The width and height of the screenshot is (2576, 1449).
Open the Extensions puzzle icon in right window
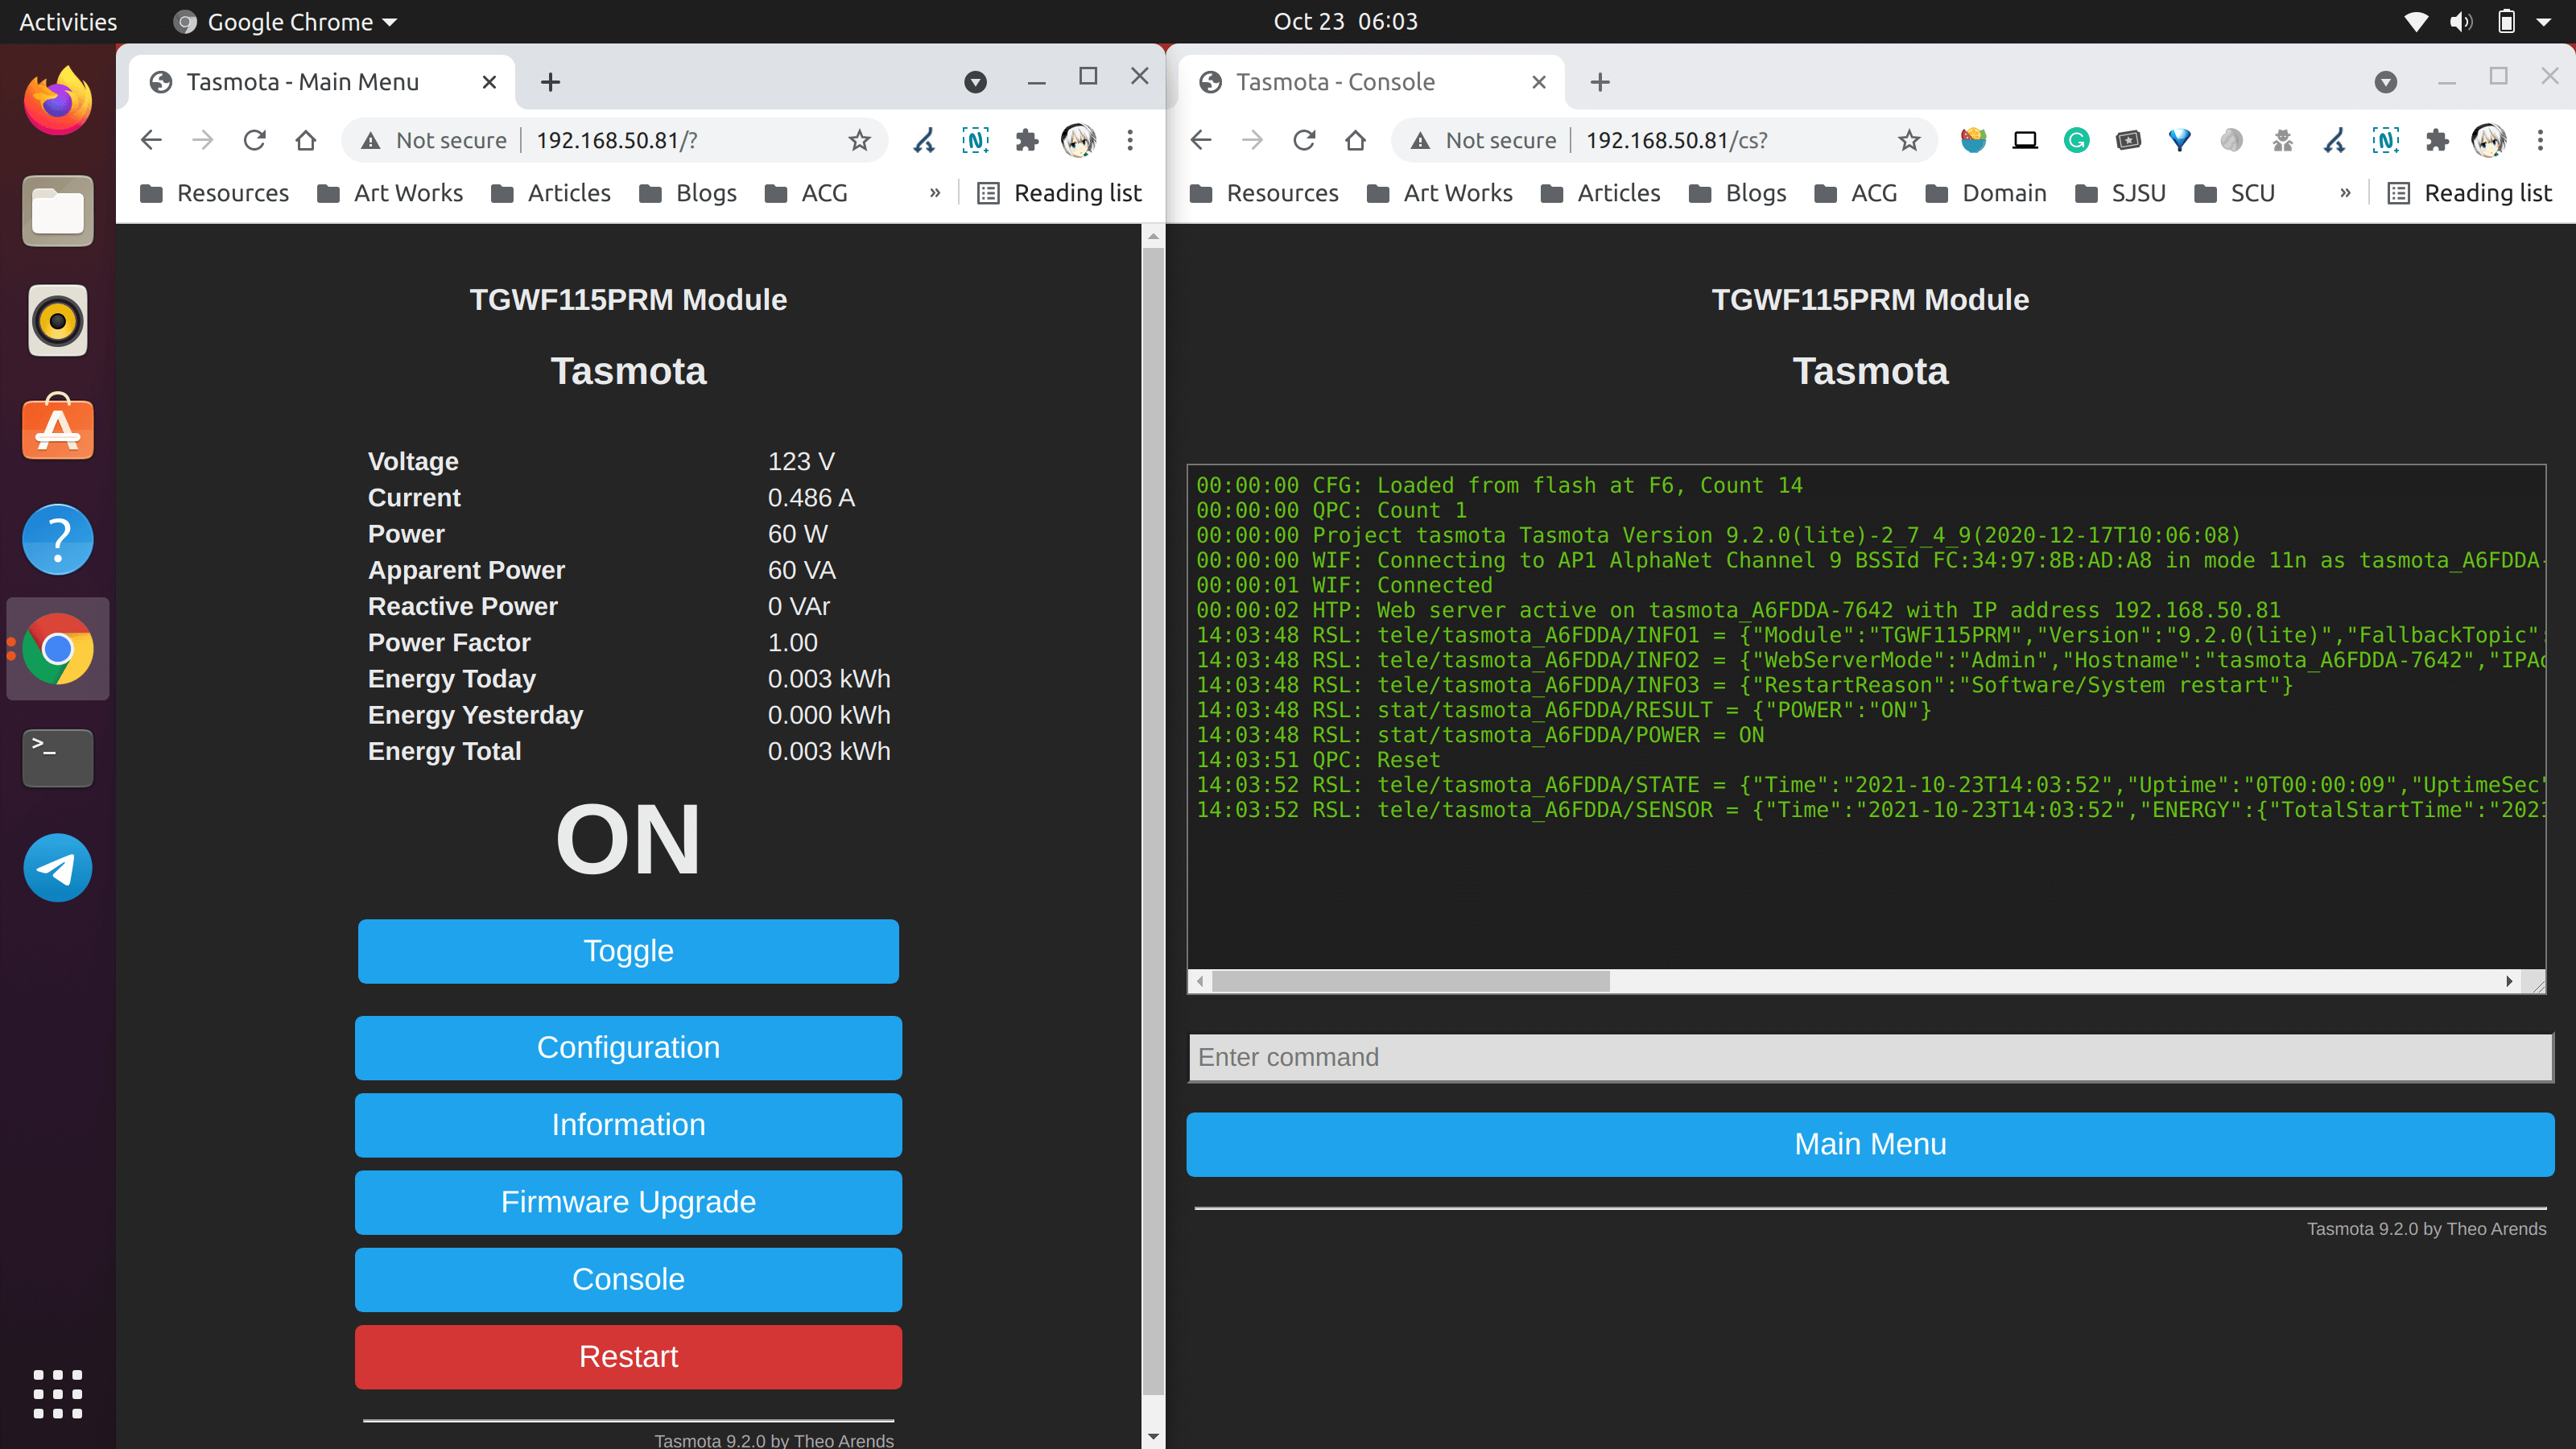[x=2437, y=140]
